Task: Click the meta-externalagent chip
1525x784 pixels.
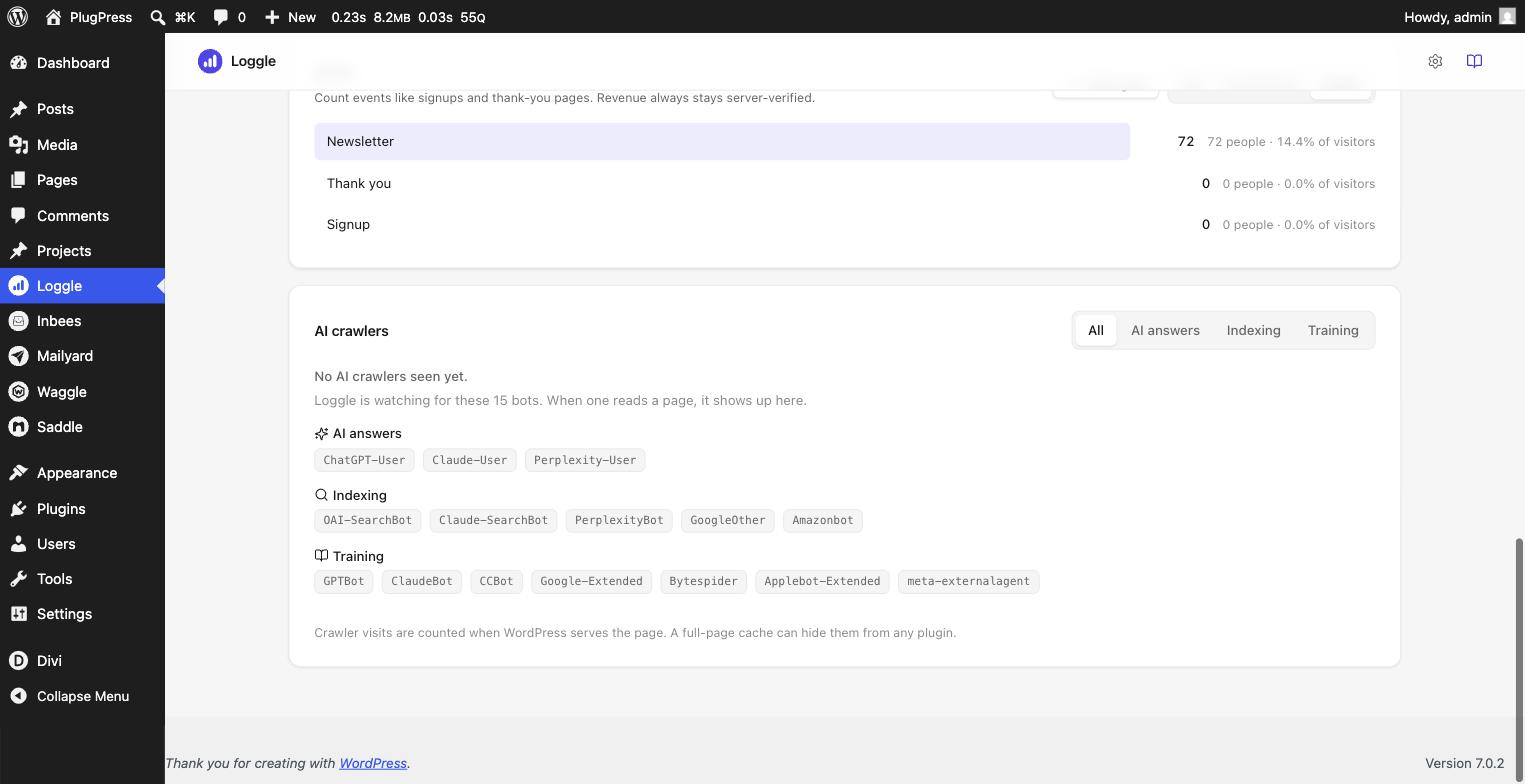Action: pos(968,581)
